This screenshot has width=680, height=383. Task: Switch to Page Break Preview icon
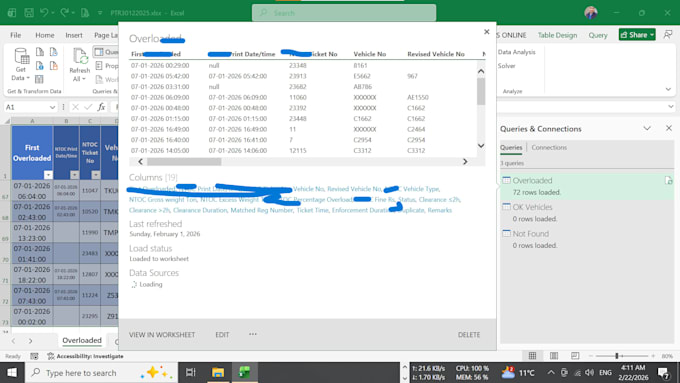[575, 356]
